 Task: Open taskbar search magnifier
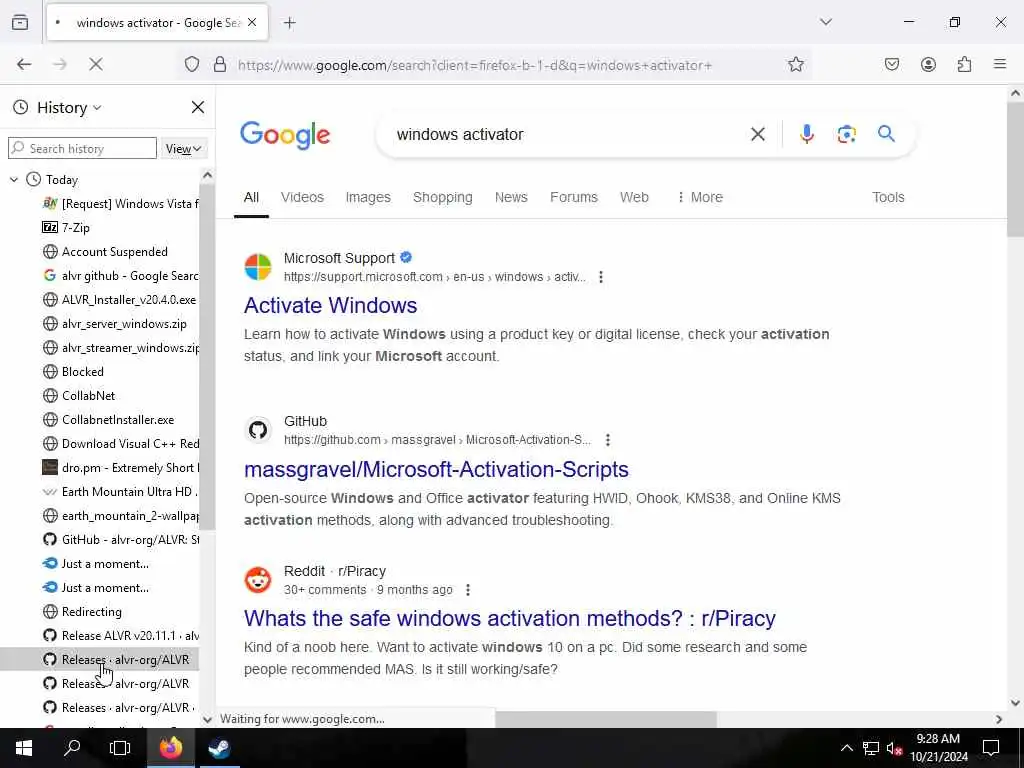click(72, 748)
